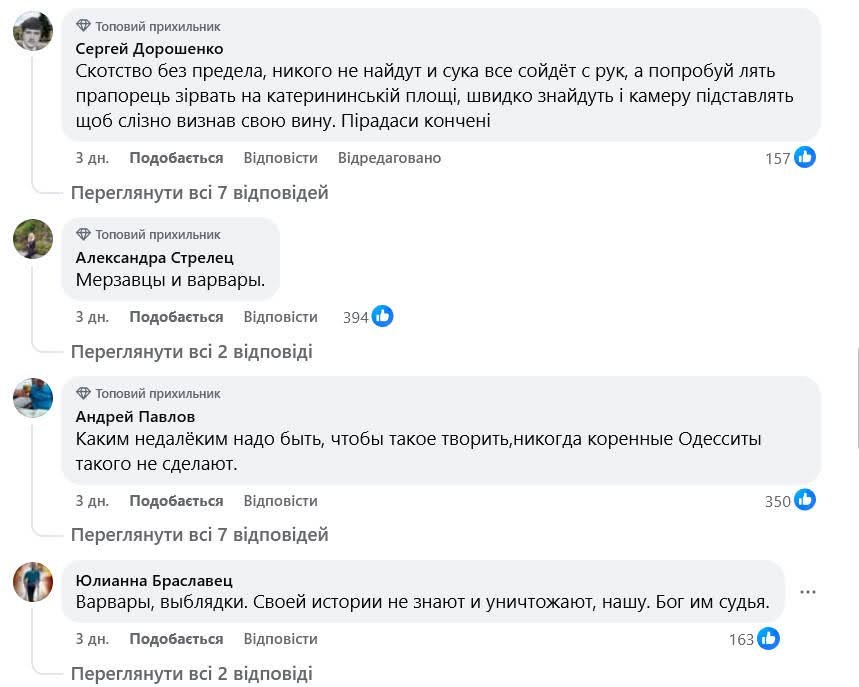Expand 2 replies under Александра Стрелец's comment
The image size is (859, 687).
tap(191, 351)
